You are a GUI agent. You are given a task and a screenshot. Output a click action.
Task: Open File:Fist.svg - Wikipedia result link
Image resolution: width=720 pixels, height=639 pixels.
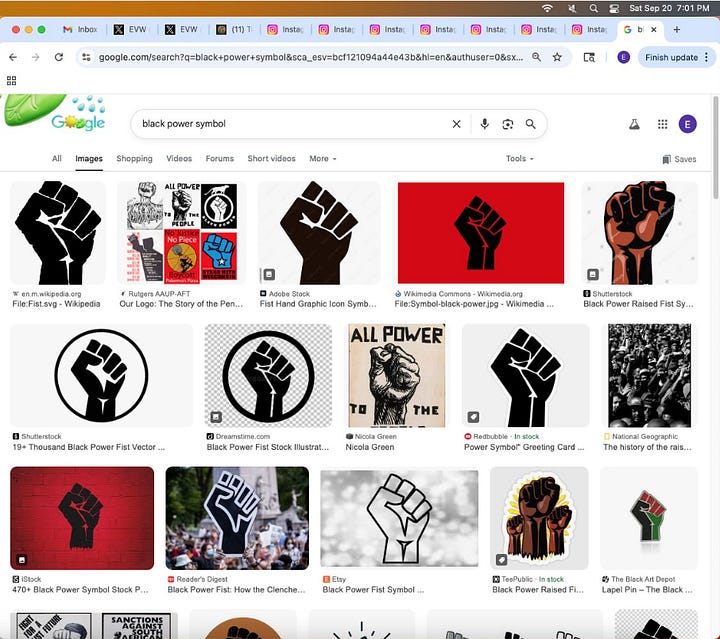coord(56,304)
